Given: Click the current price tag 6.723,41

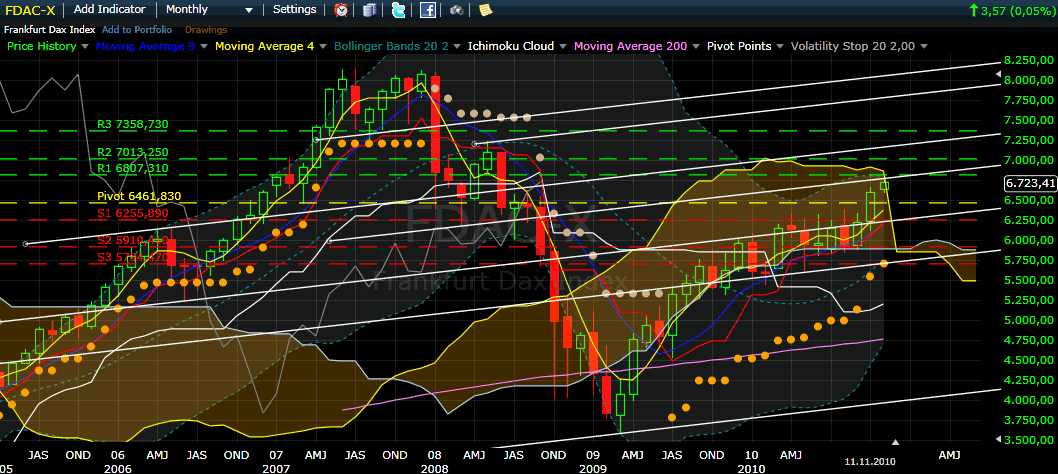Looking at the screenshot, I should (1030, 183).
